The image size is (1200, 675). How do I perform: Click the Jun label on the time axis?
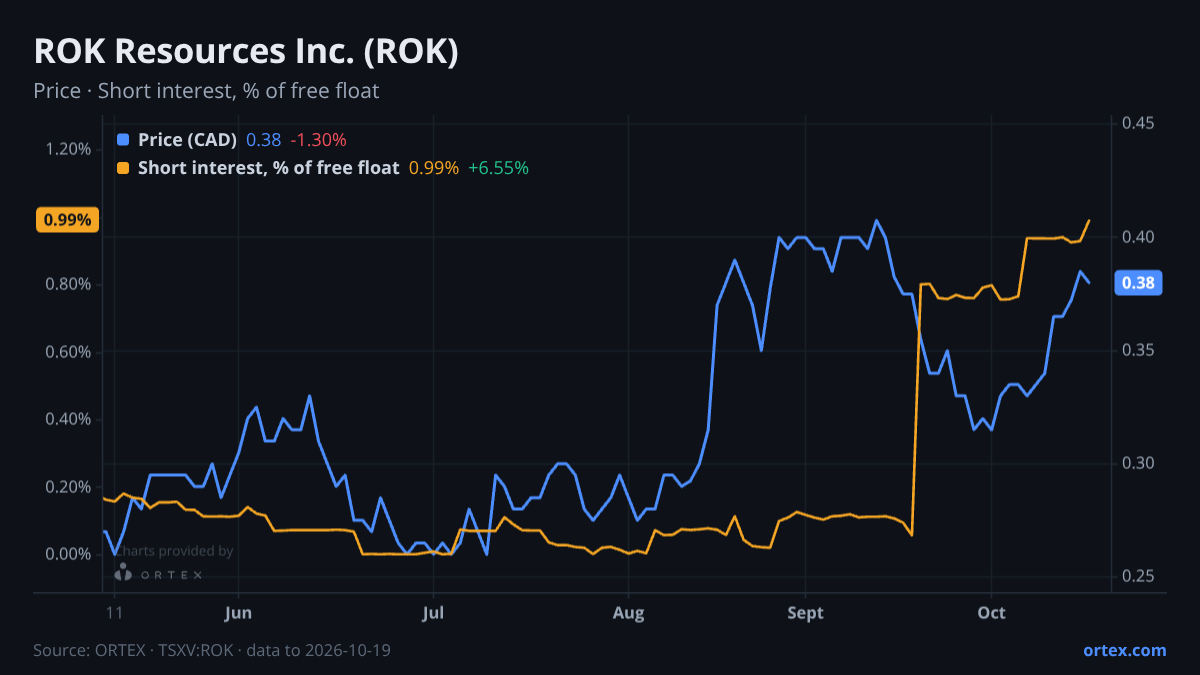pos(238,613)
